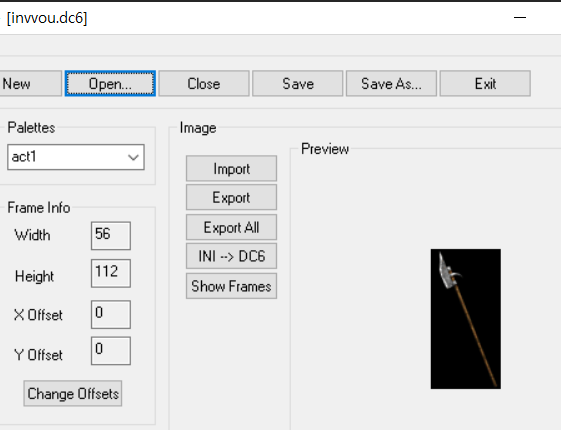Open a DC6 file with Open...
Screen dimensions: 561x430
[110, 84]
